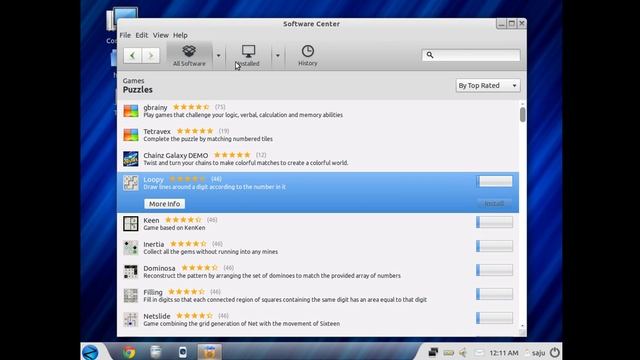The image size is (640, 360).
Task: Select the gbrainy list entry title
Action: tap(155, 107)
